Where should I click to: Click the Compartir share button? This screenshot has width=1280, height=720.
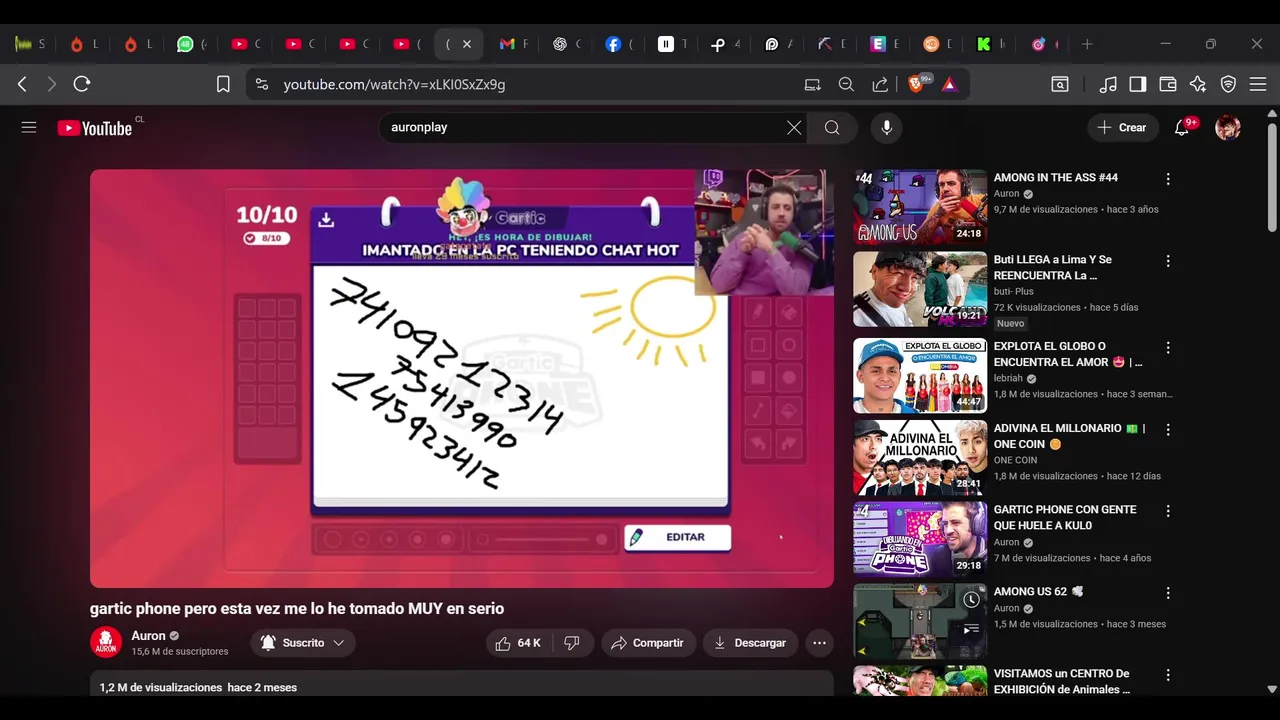[x=648, y=643]
